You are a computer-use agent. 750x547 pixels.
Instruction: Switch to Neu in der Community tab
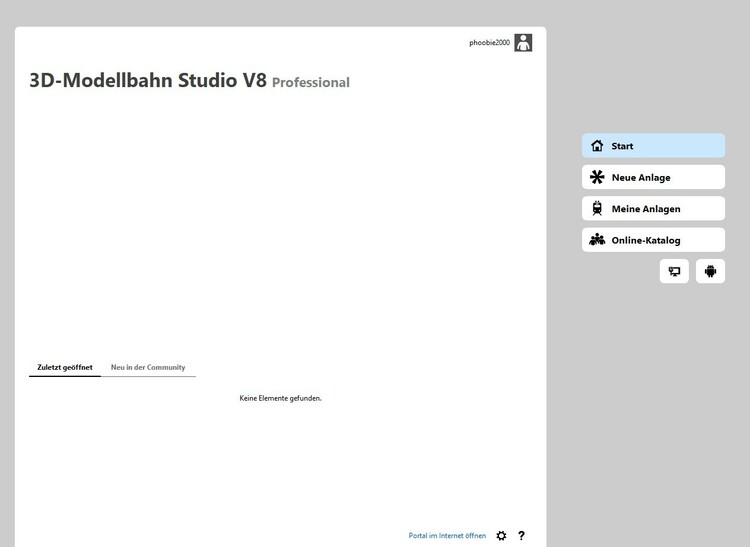point(148,367)
